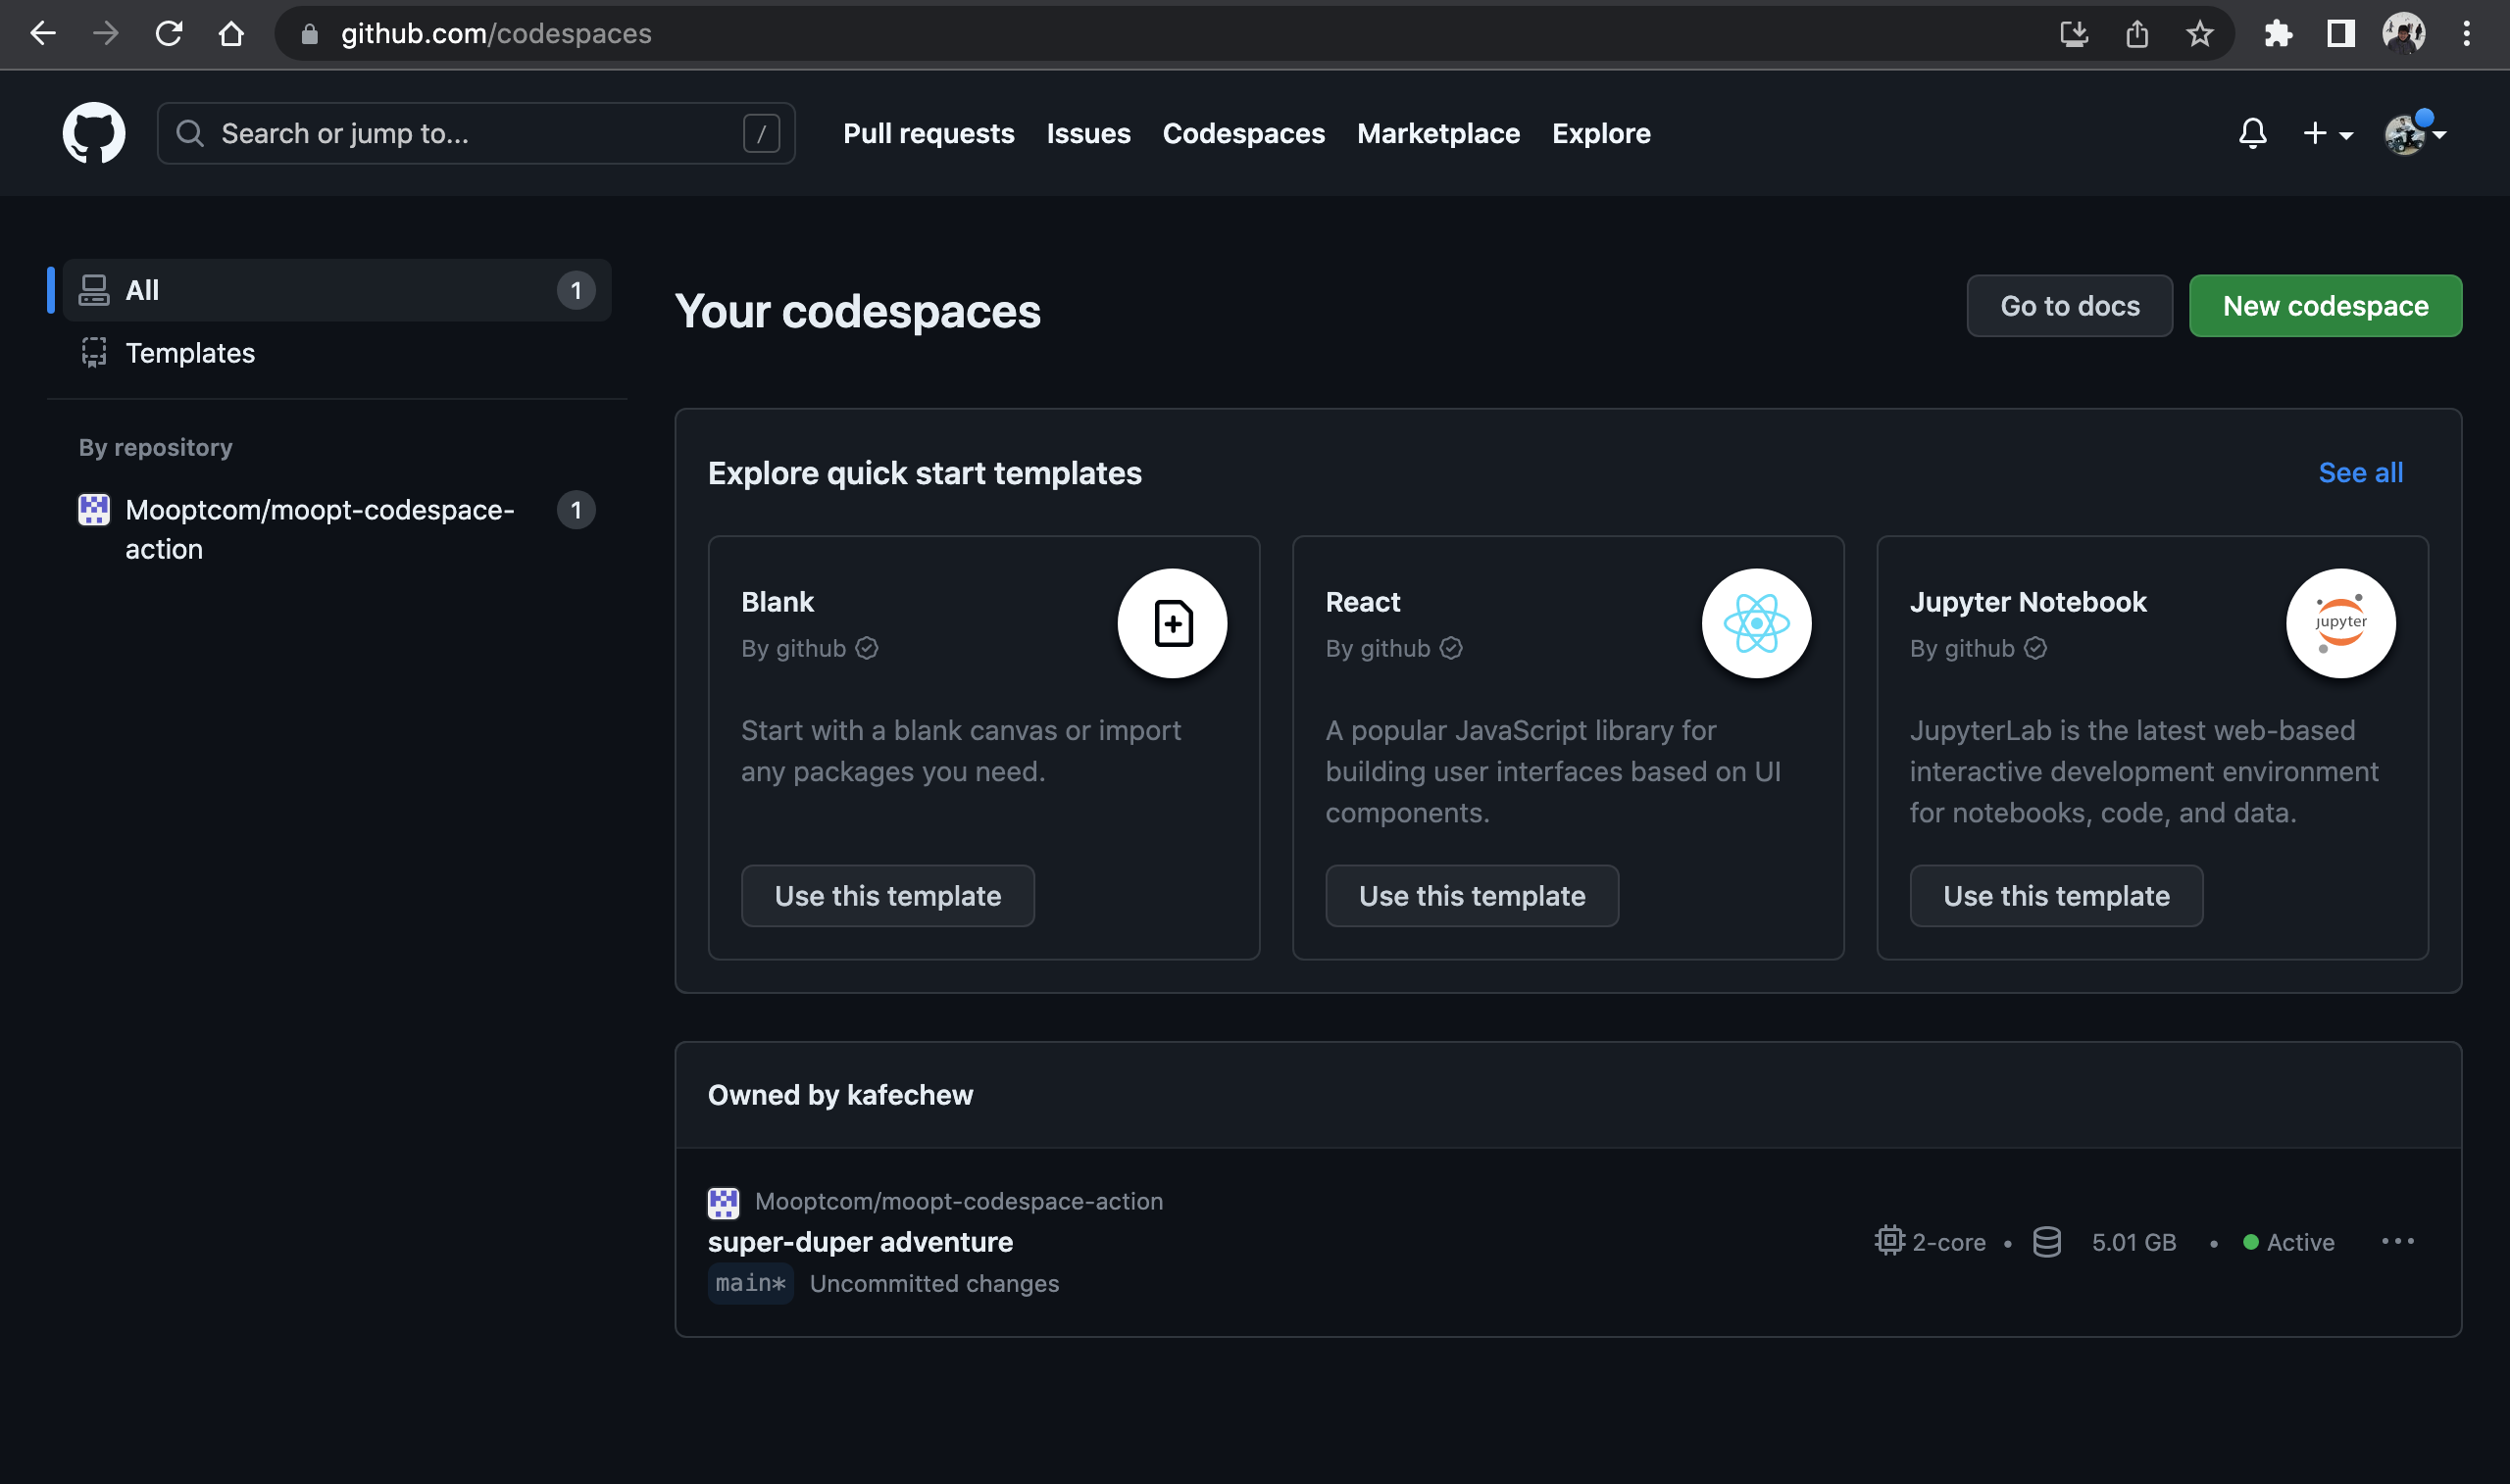Click the Jupyter Notebook template logo

click(x=2339, y=623)
